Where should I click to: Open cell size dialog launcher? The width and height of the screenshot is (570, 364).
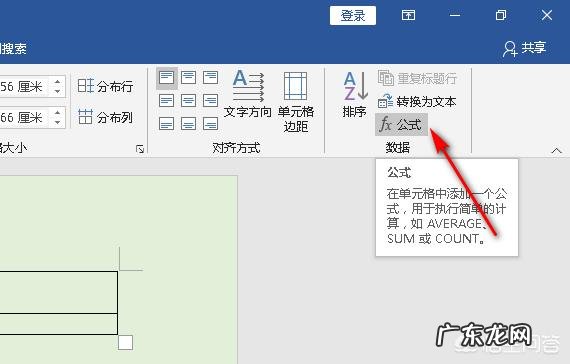(x=140, y=149)
